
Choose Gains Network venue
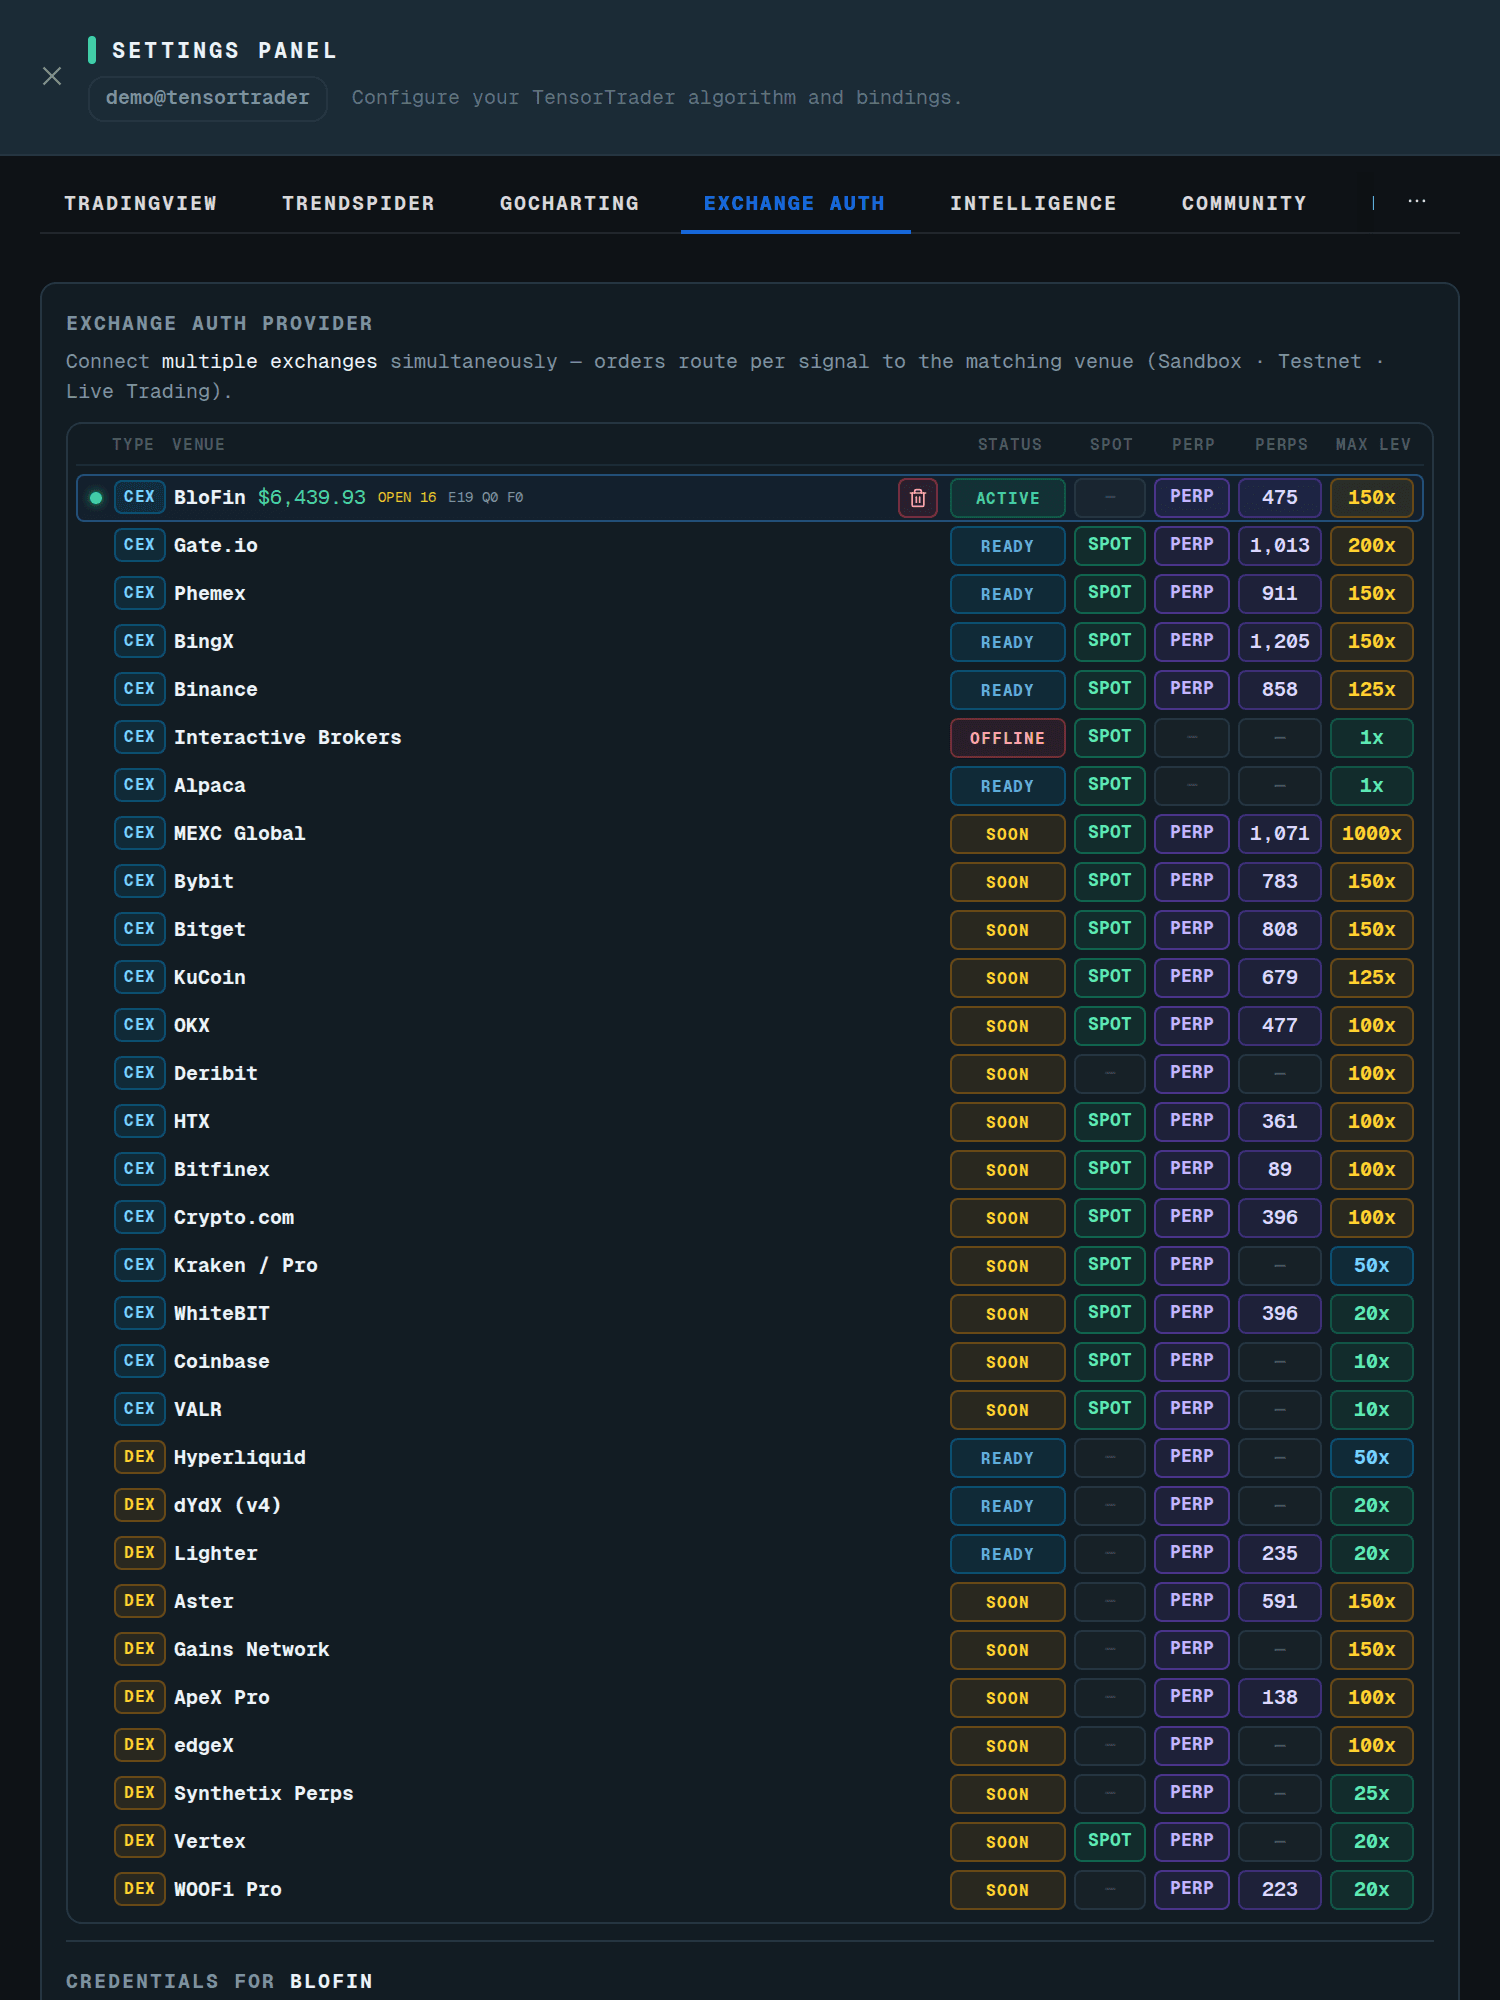tap(749, 1650)
